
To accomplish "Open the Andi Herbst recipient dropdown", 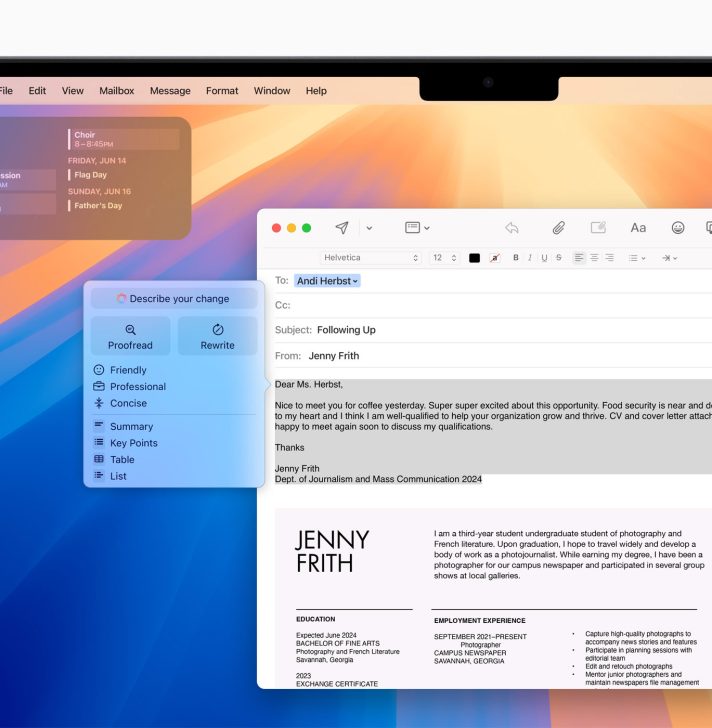I will (x=327, y=281).
